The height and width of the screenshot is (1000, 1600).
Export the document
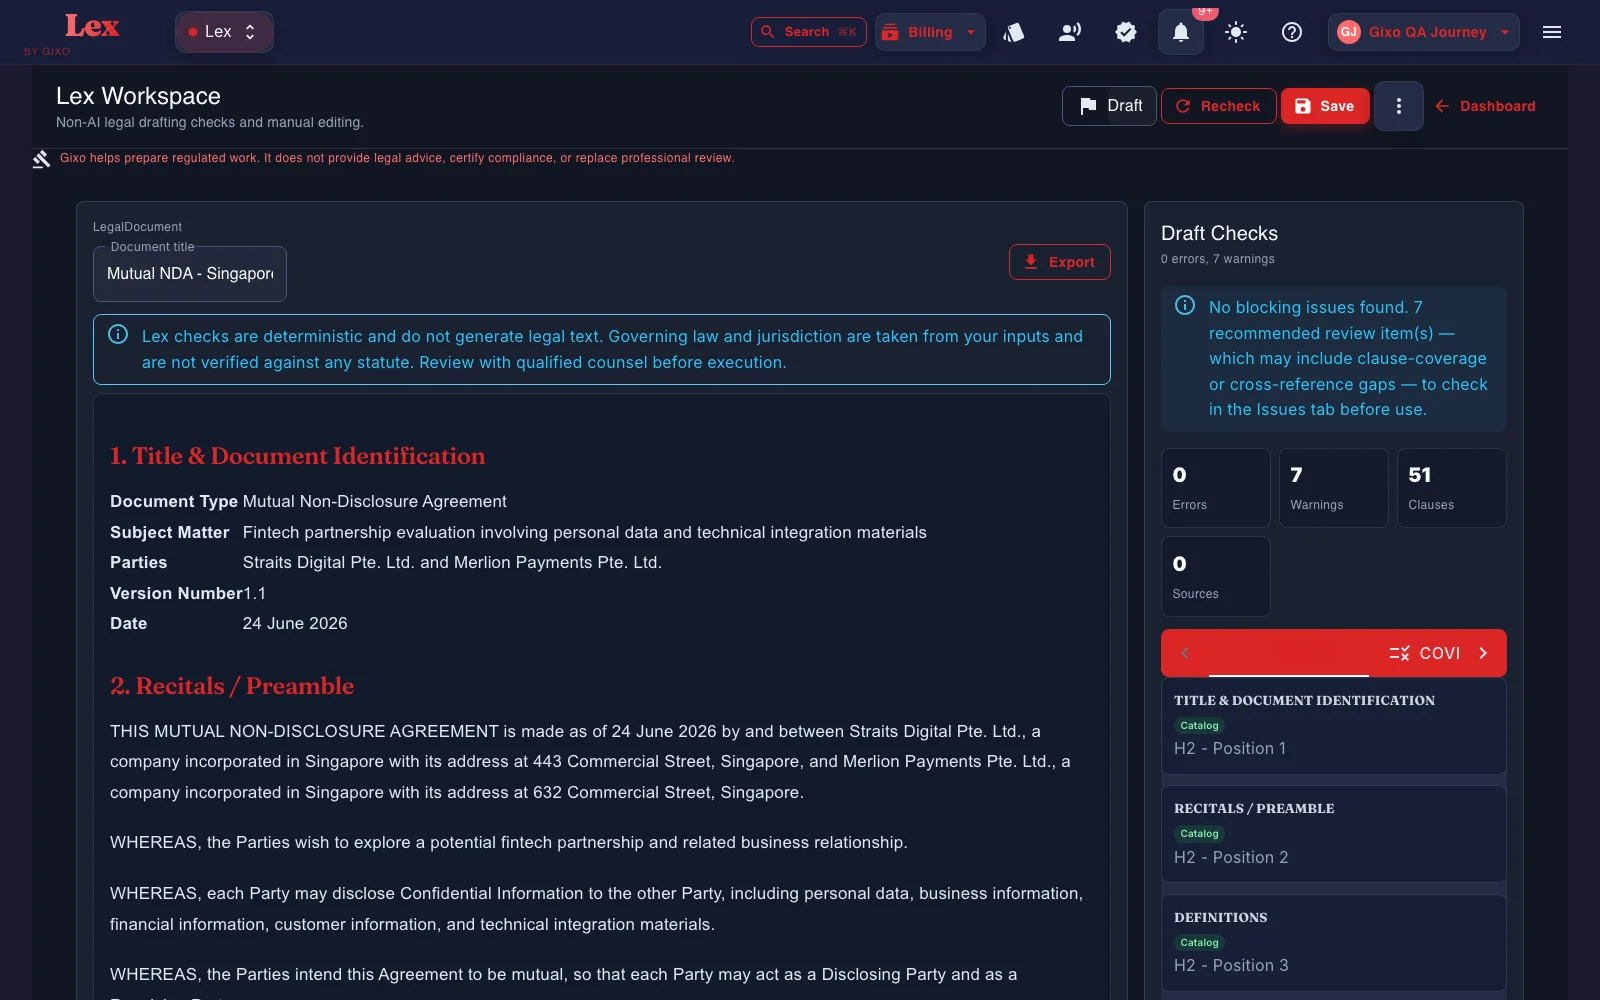pos(1059,262)
